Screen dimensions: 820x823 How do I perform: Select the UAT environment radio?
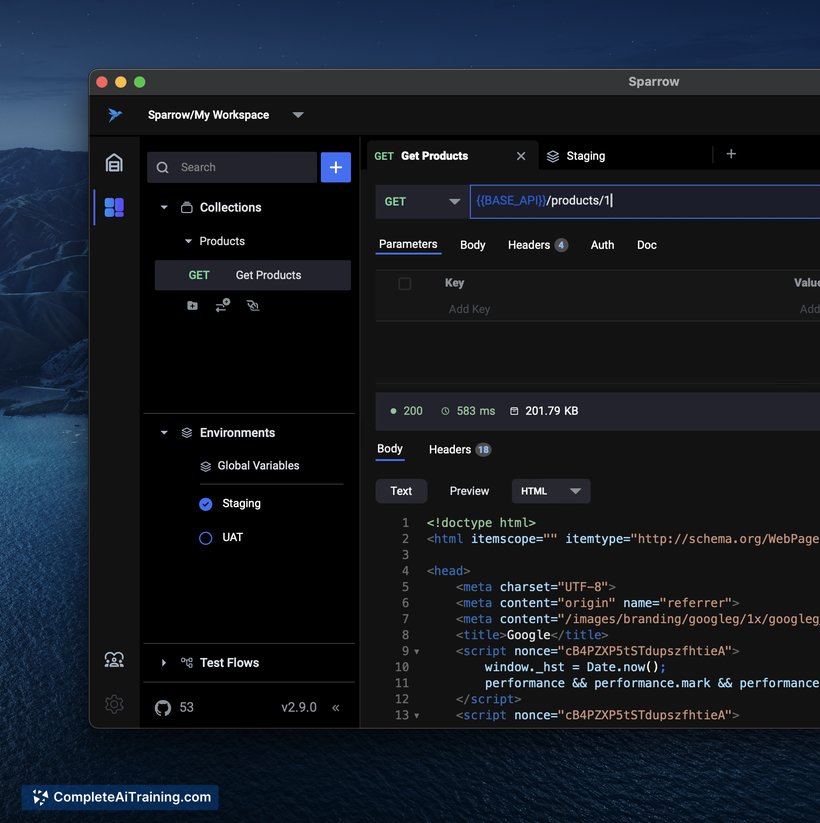(x=206, y=538)
